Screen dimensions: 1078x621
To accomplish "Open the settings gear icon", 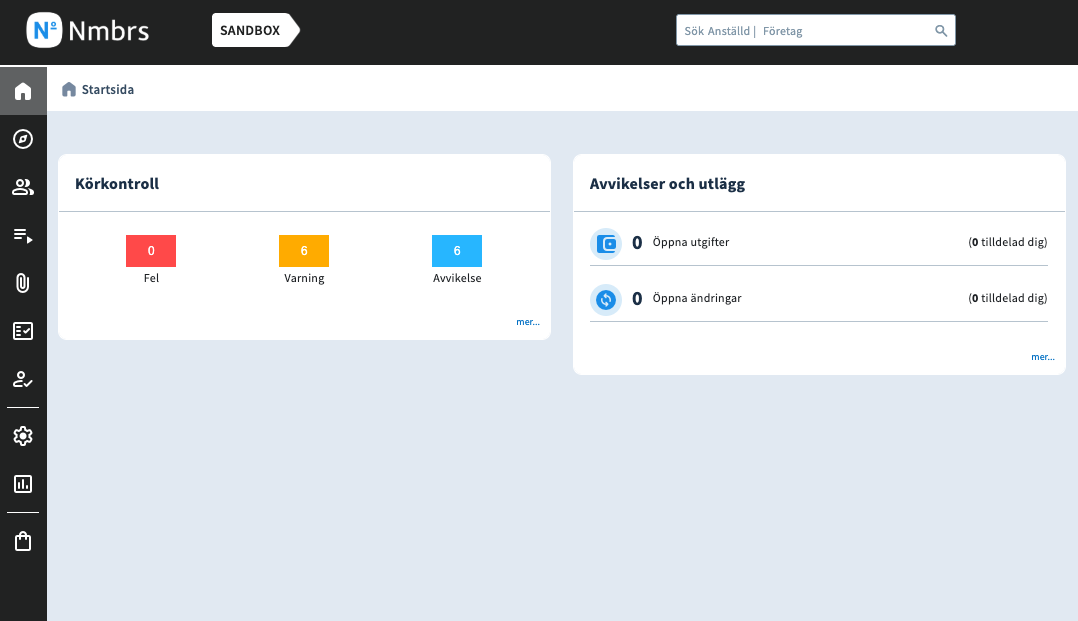I will coord(23,436).
